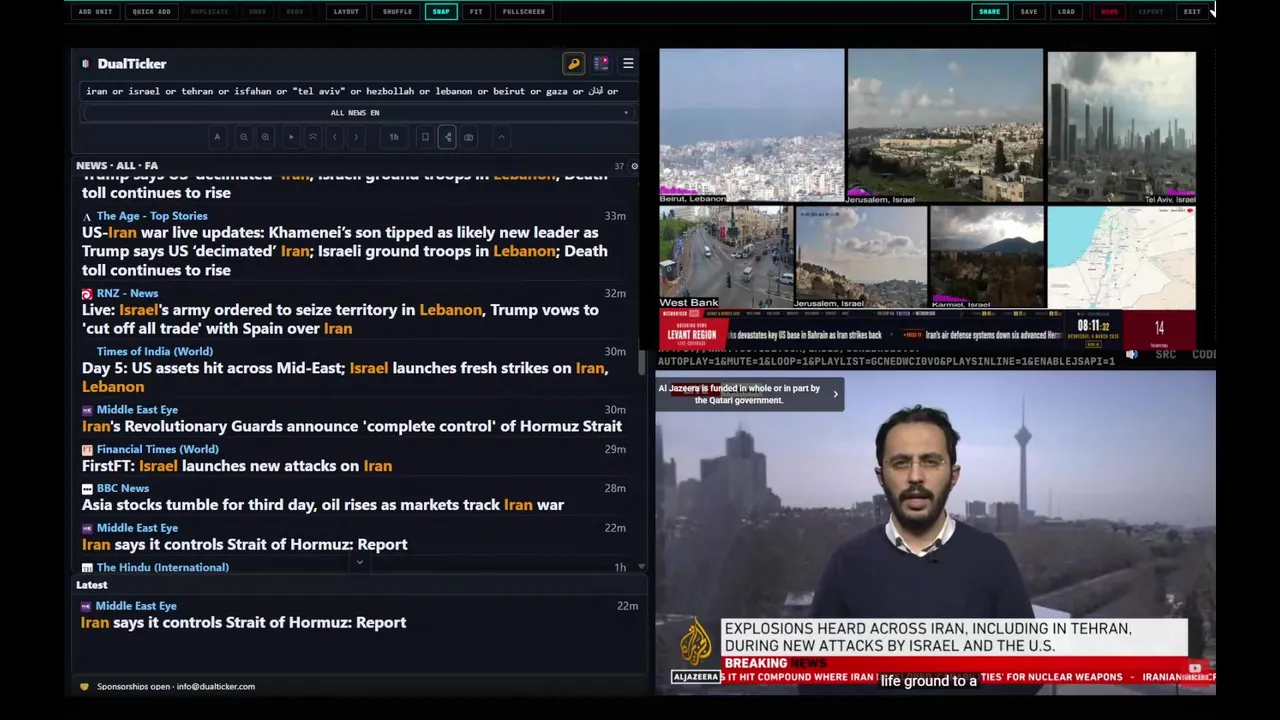Image resolution: width=1280 pixels, height=720 pixels.
Task: Open the RNZ - News source link
Action: pyautogui.click(x=127, y=293)
